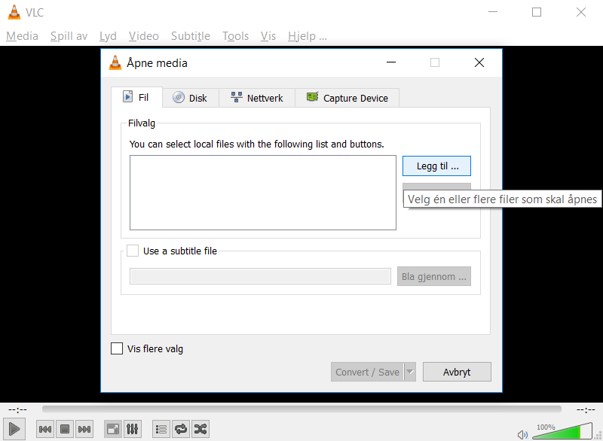Screen dimensions: 603x441
Task: Adjust the volume slider at 100%
Action: click(562, 431)
